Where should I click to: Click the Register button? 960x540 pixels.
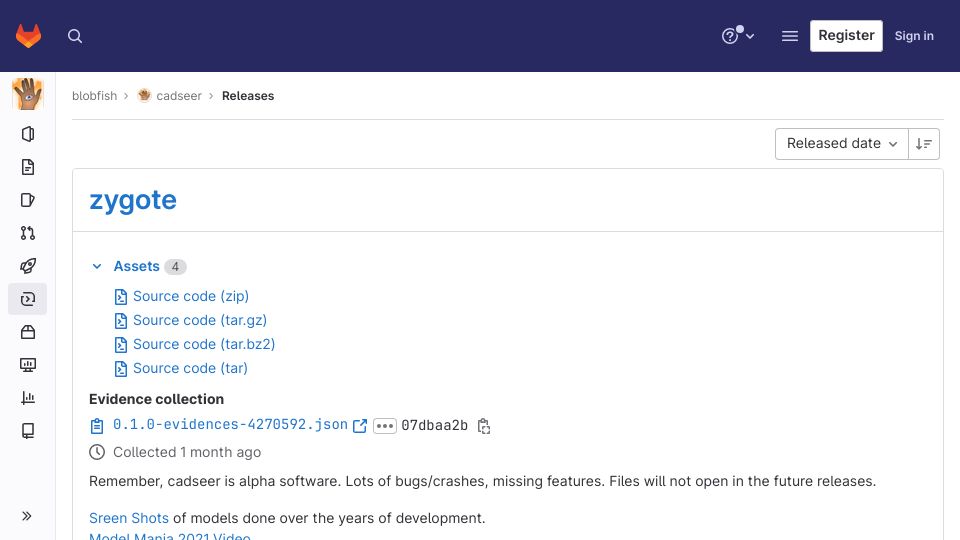[846, 36]
